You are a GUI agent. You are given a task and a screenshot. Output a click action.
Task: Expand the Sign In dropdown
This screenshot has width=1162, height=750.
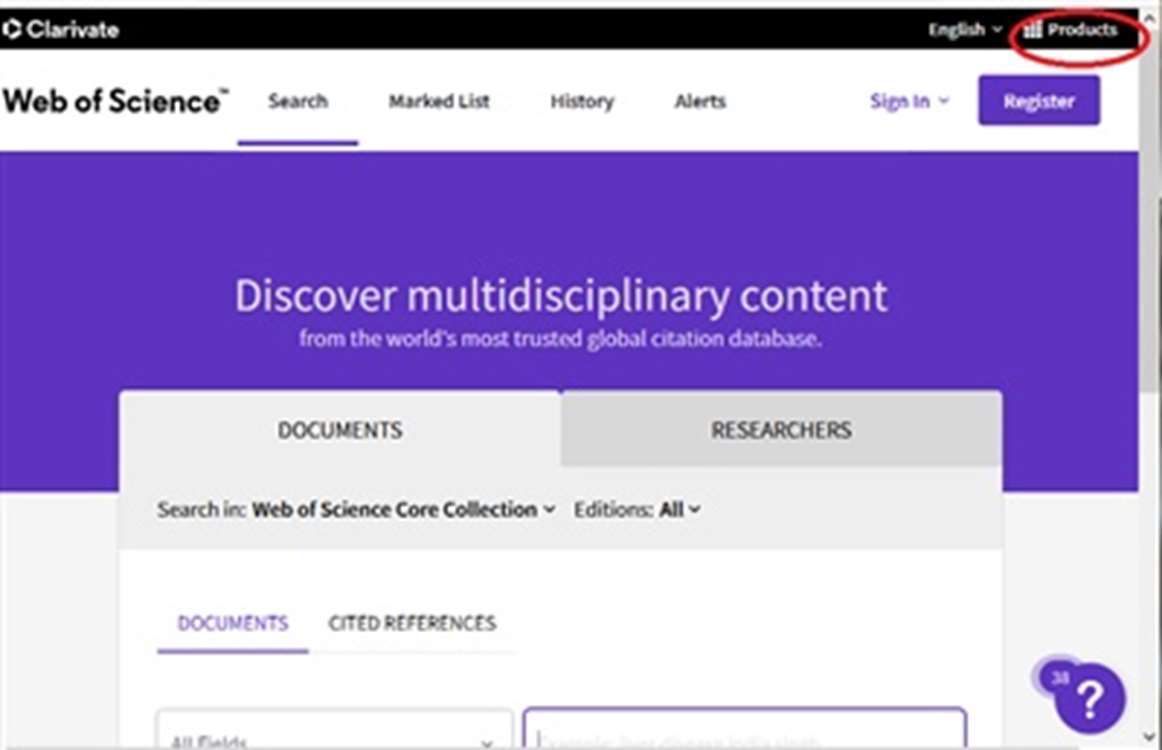coord(909,101)
